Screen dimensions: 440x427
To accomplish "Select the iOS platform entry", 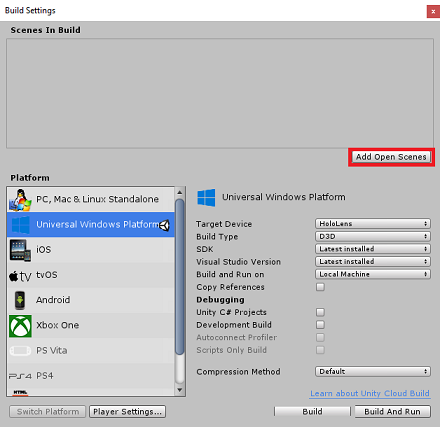I will click(91, 250).
